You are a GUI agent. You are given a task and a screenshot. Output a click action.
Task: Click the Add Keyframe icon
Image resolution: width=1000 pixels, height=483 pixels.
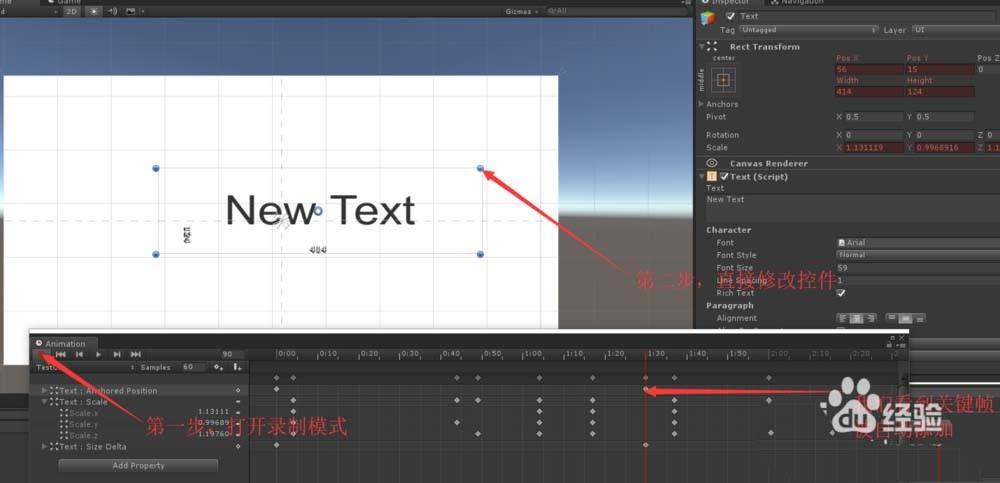[x=218, y=368]
